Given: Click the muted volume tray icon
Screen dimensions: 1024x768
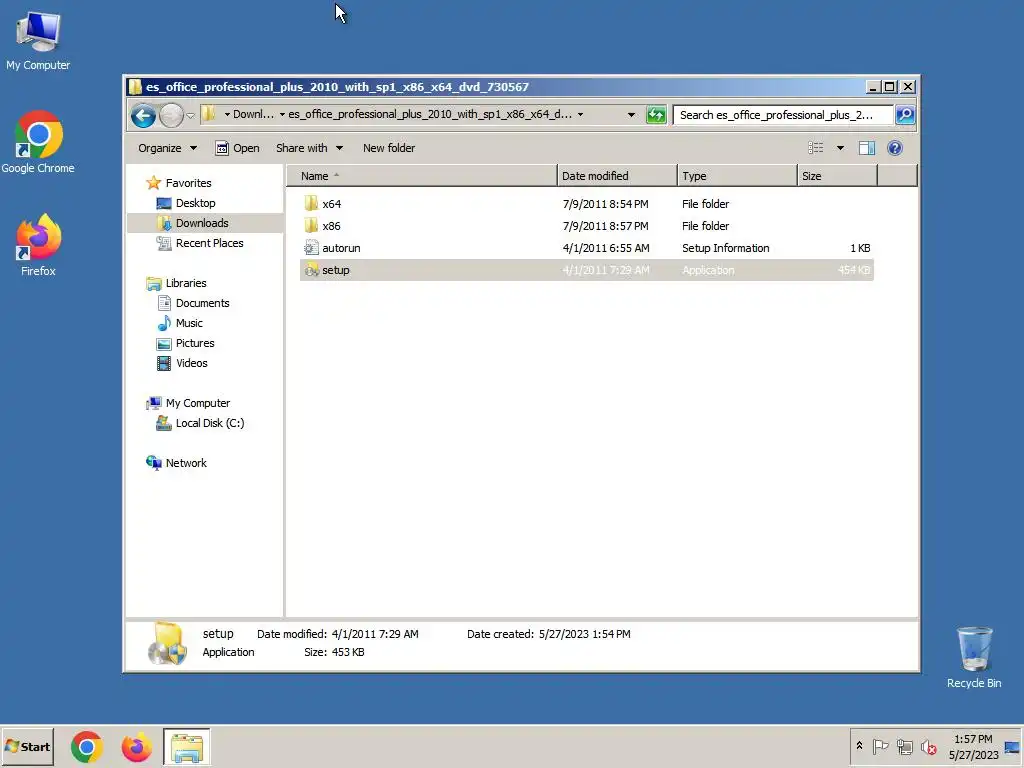Looking at the screenshot, I should click(x=928, y=746).
